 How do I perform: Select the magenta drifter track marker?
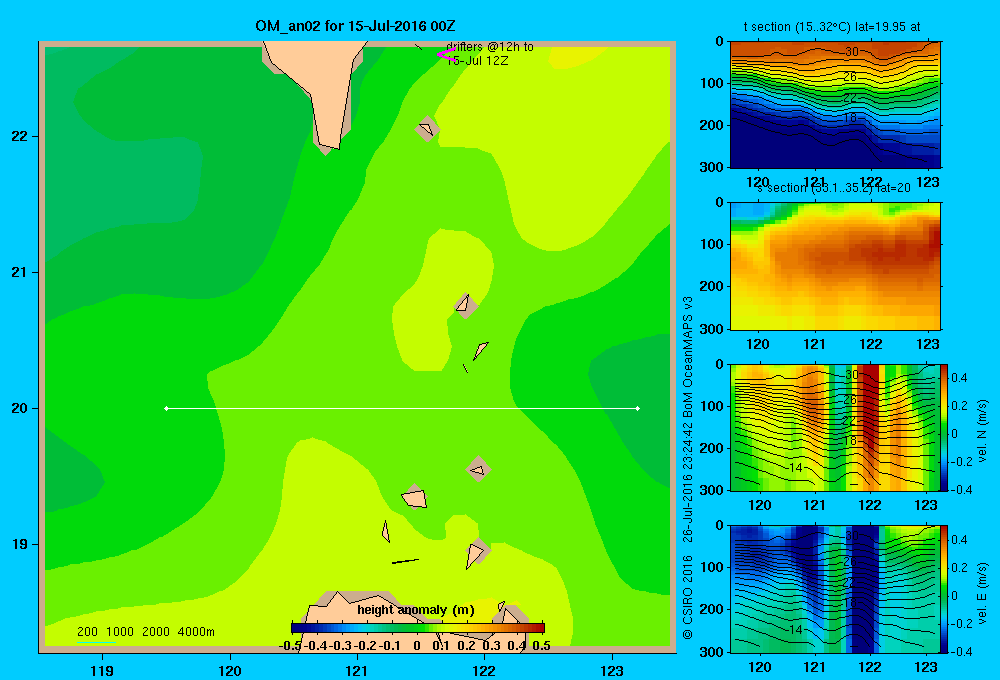(445, 55)
